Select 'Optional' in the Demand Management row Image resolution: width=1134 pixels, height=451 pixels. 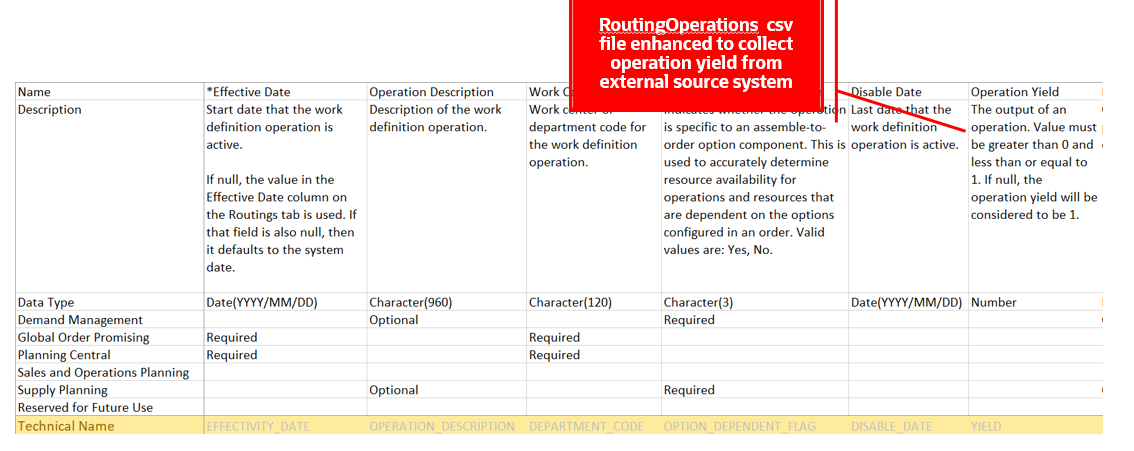point(447,319)
